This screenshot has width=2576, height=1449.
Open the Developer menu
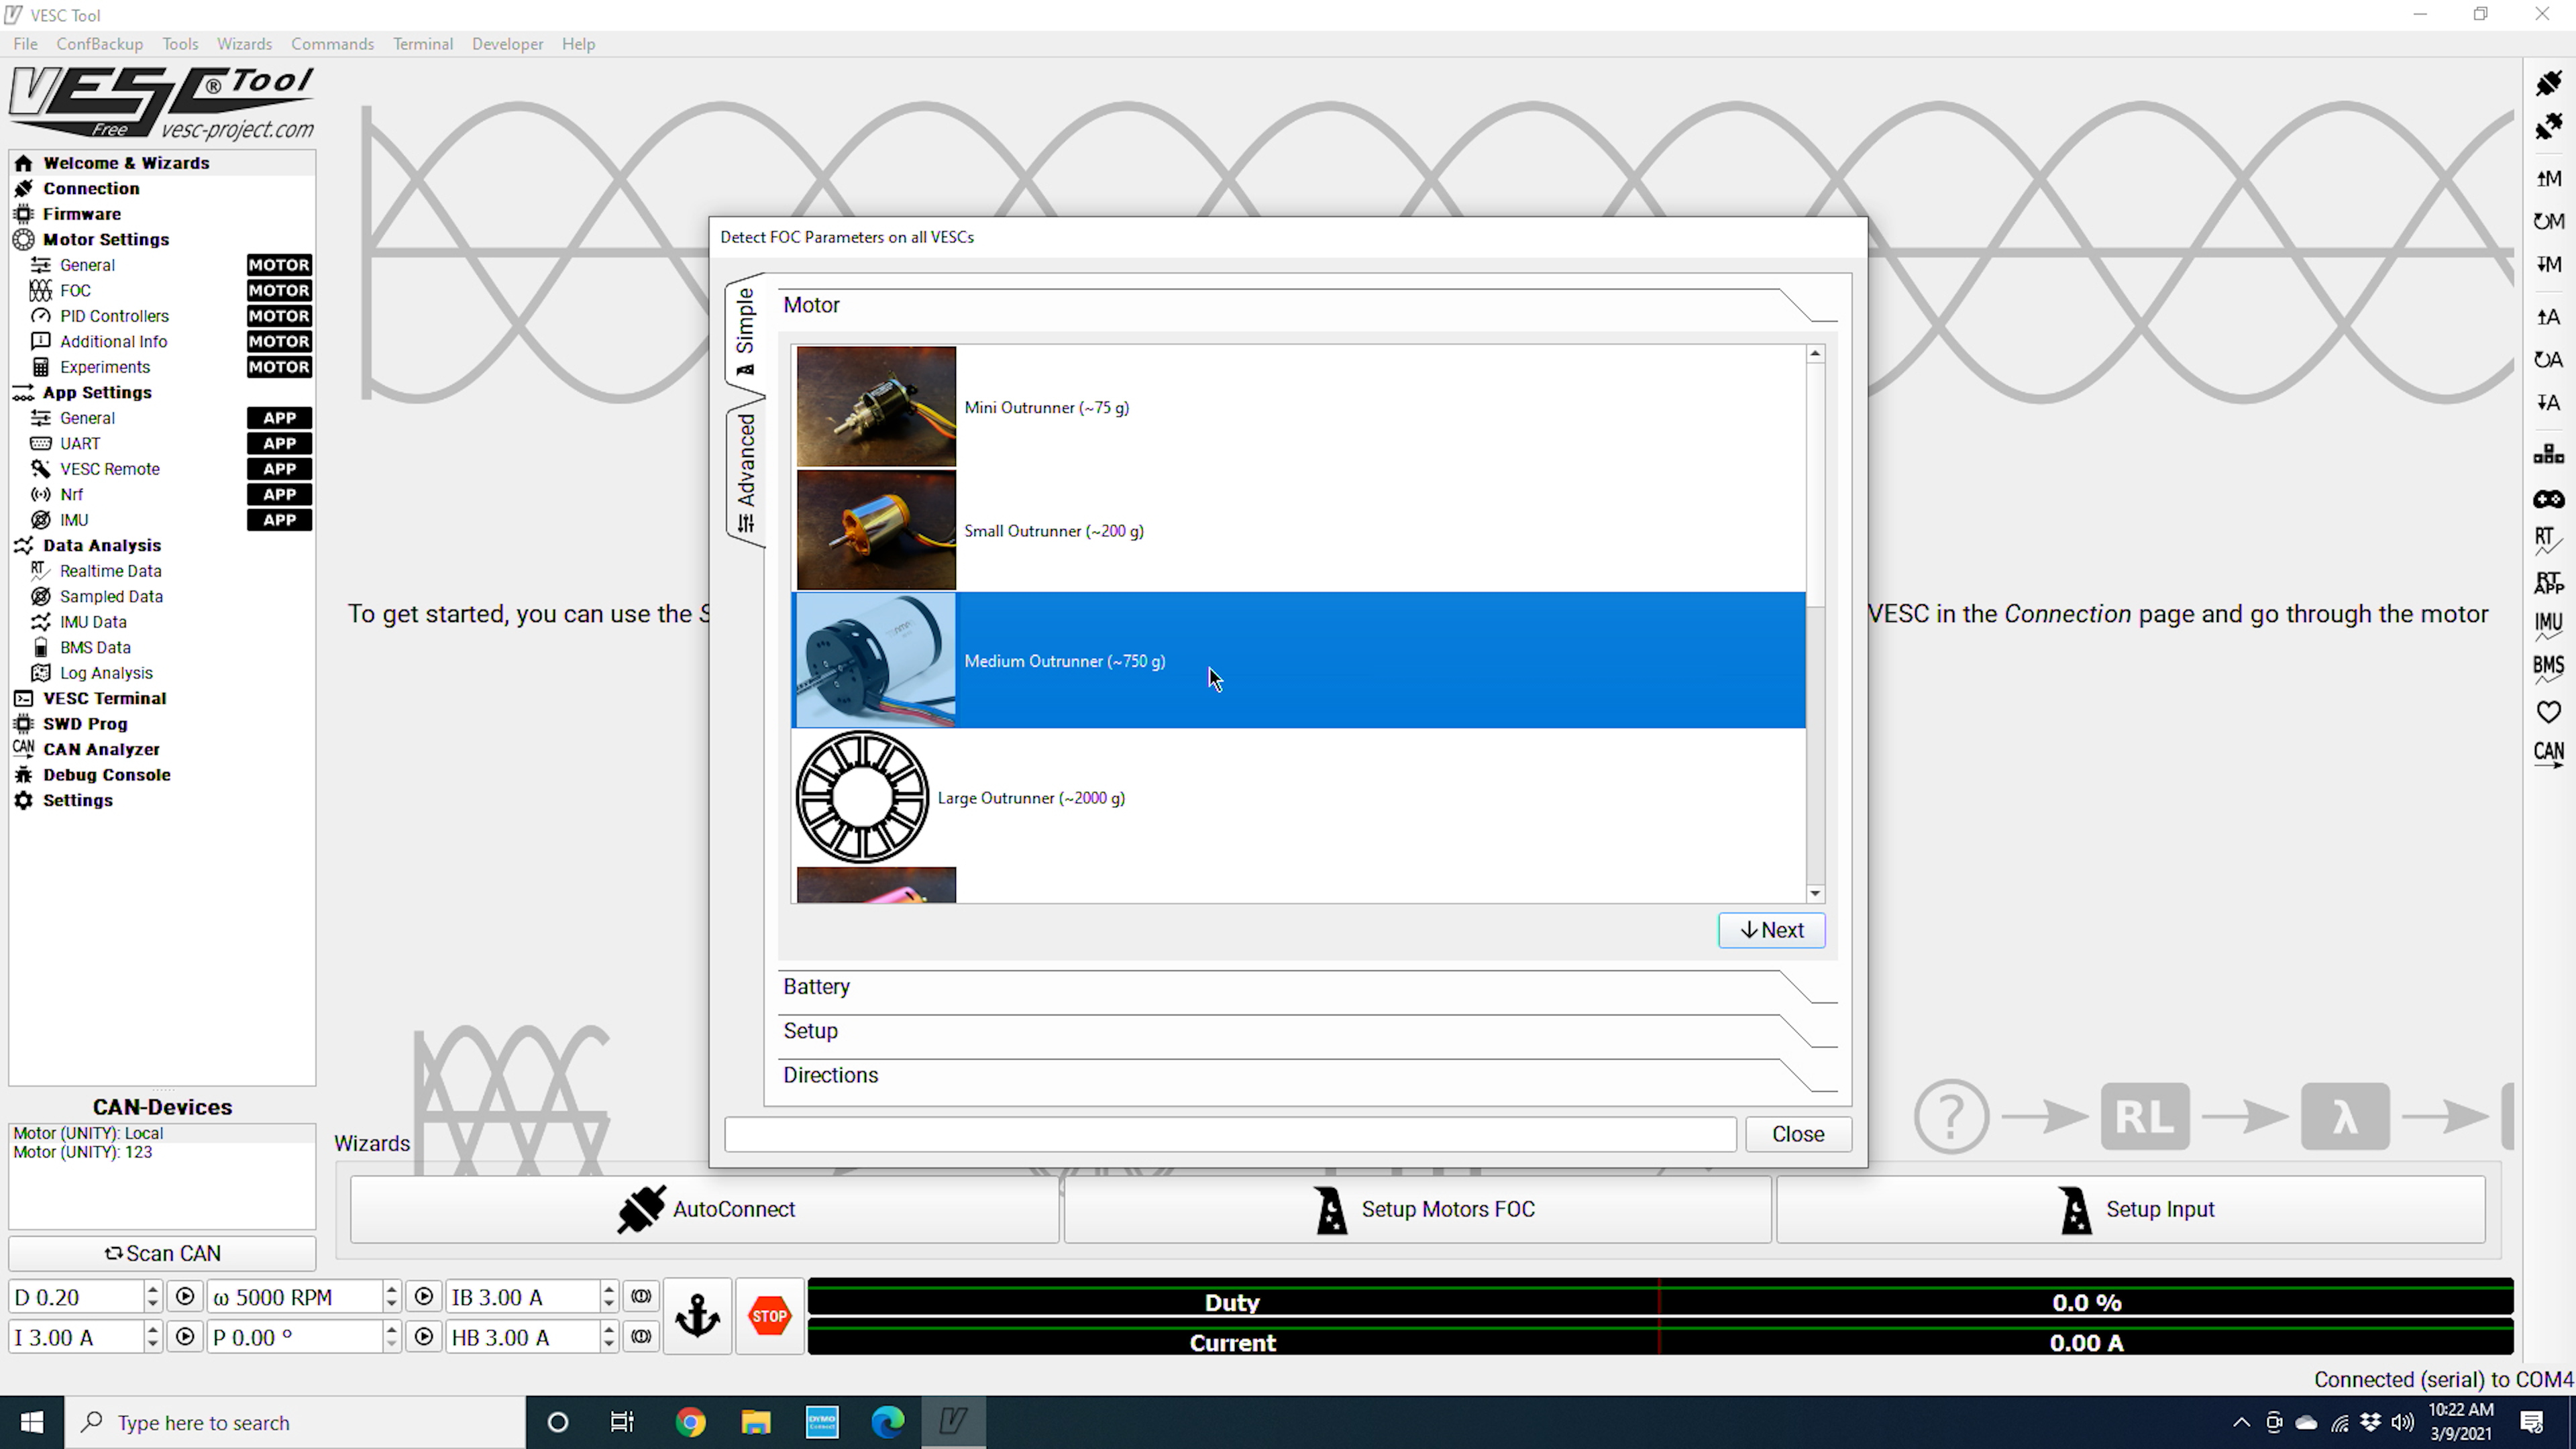507,44
